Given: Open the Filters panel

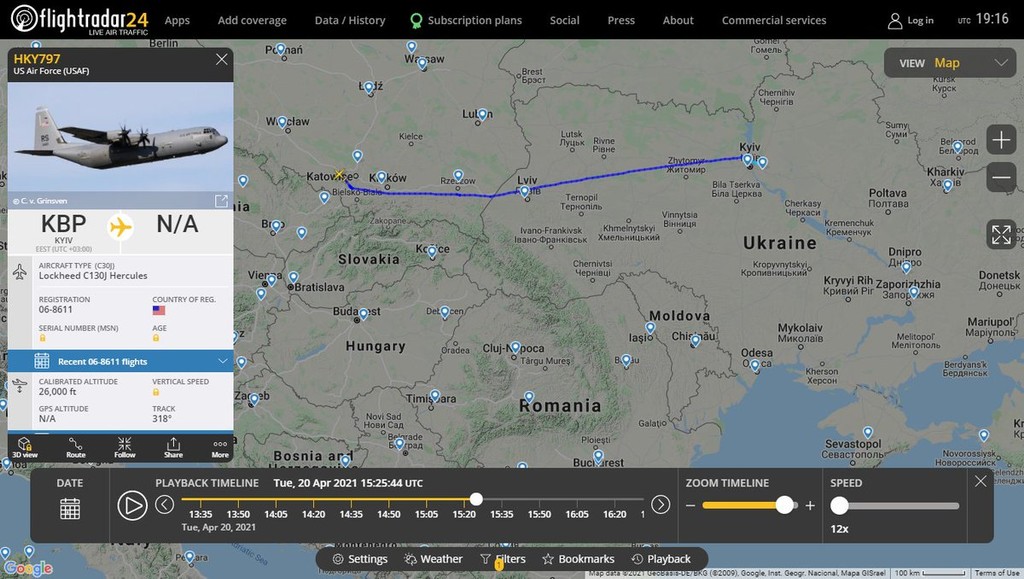Looking at the screenshot, I should [x=503, y=559].
